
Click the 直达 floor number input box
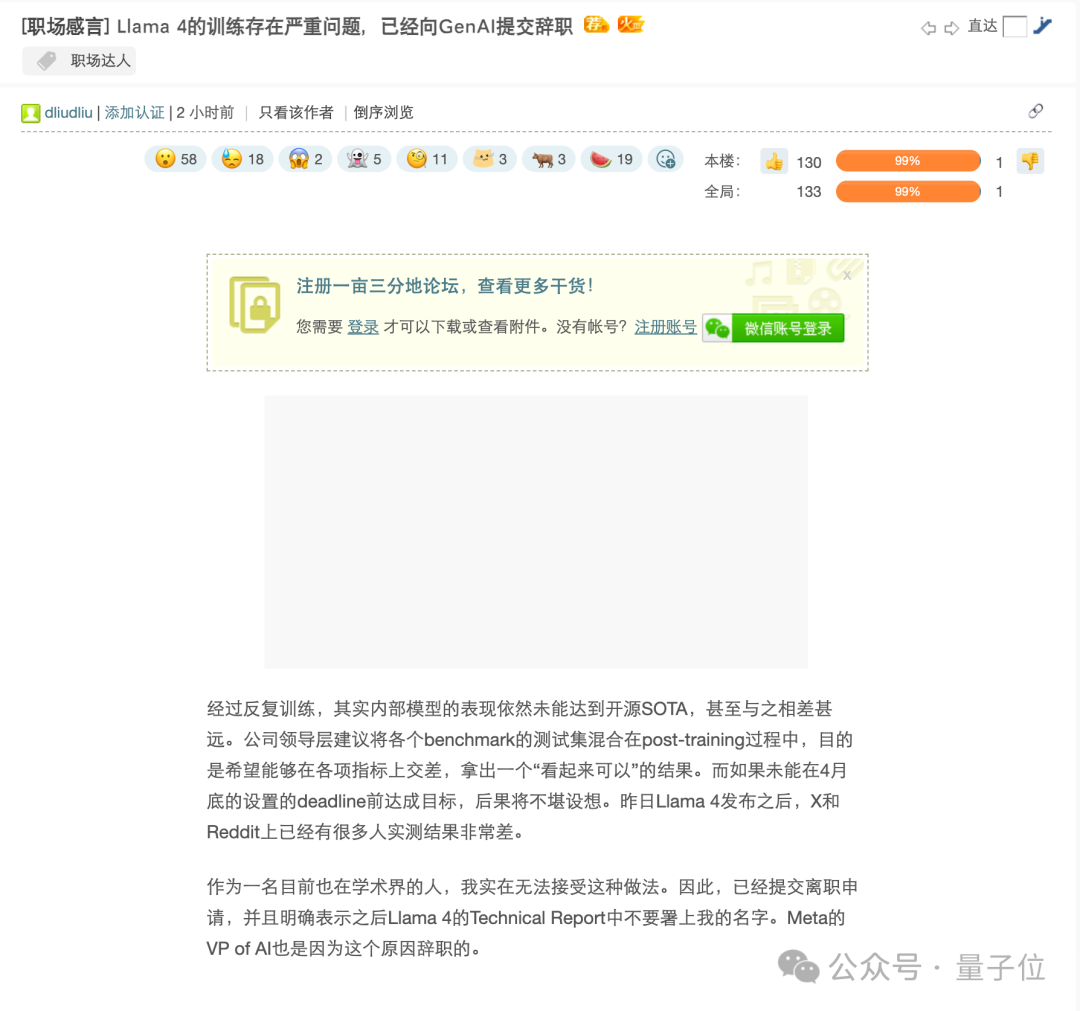pos(1015,27)
